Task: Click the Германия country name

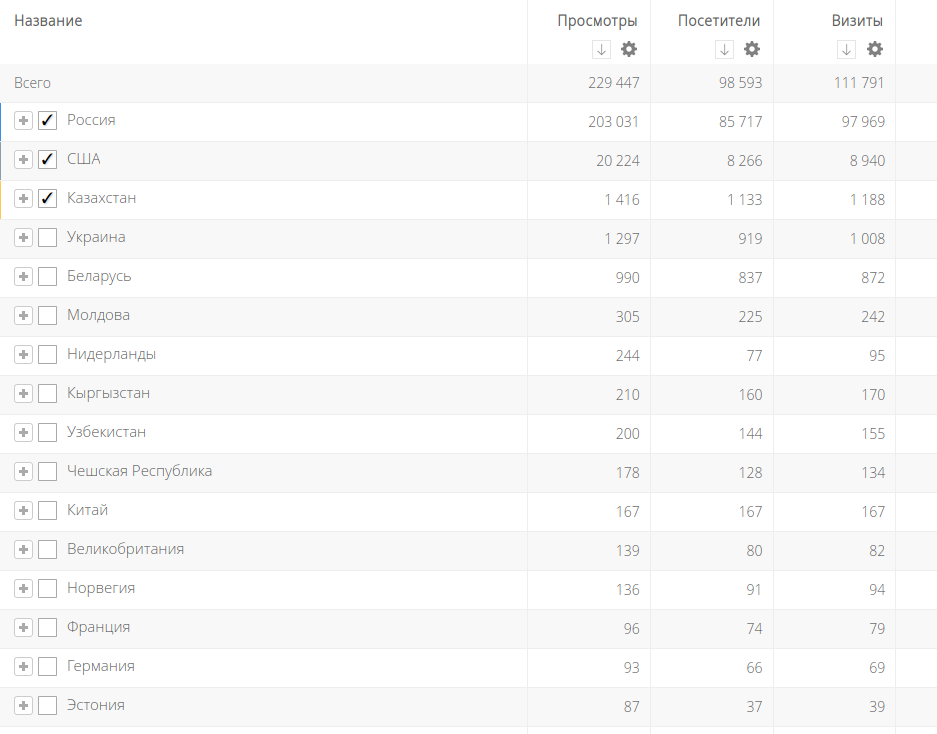Action: (100, 666)
